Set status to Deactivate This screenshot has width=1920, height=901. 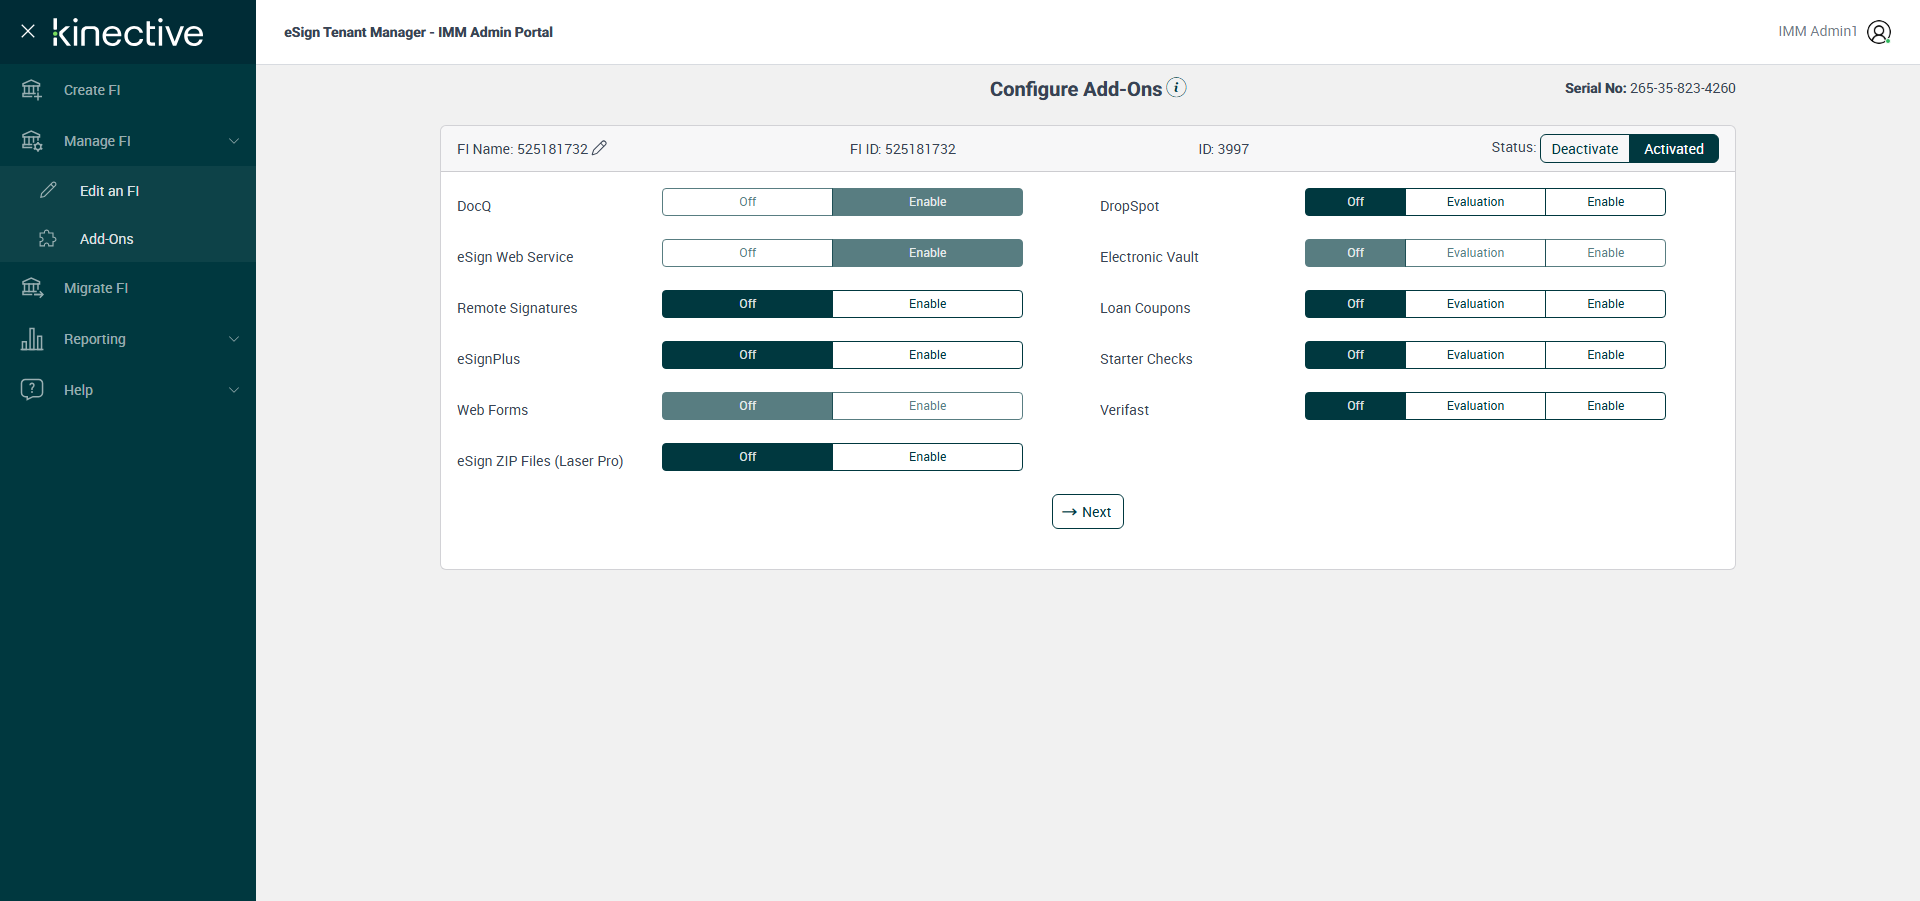[x=1585, y=149]
